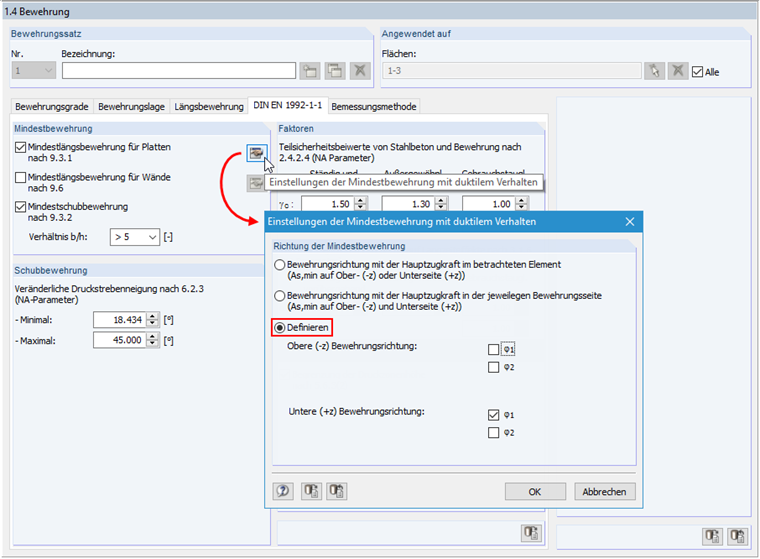The height and width of the screenshot is (559, 760).
Task: Adjust spinner of the 1.30 γc value
Action: 441,204
